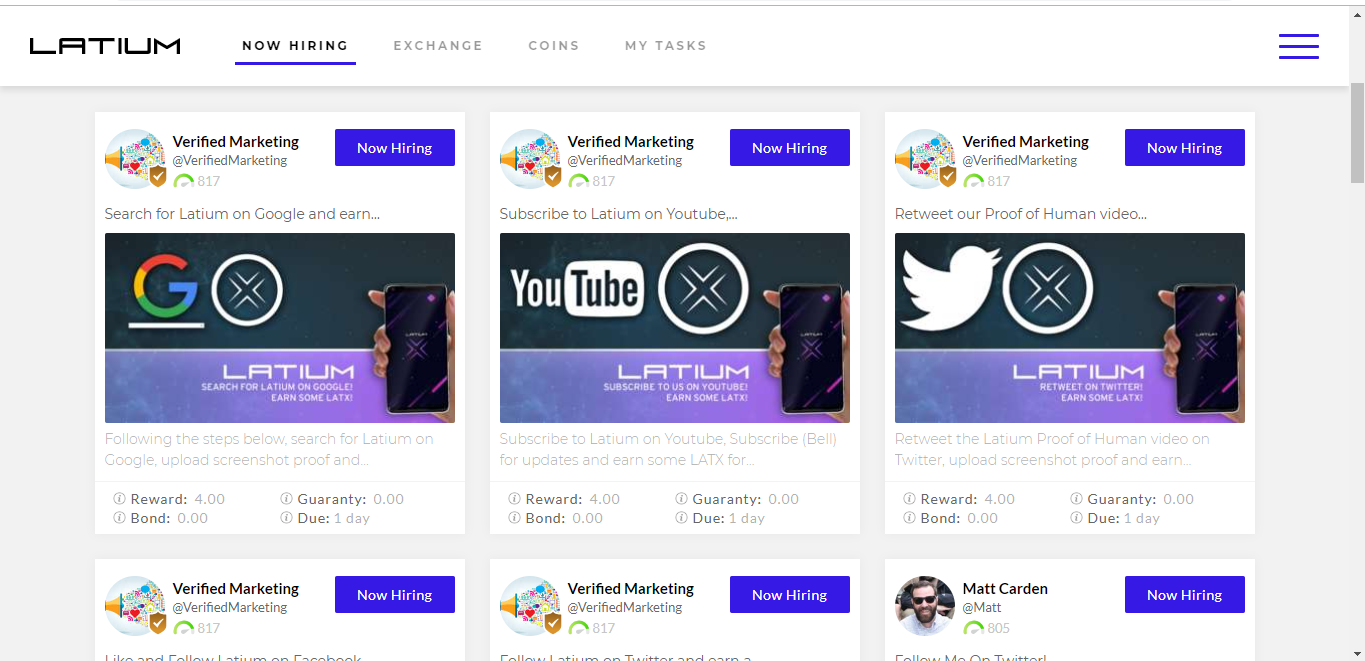Go to the Coins tab
Viewport: 1365px width, 661px height.
[554, 46]
